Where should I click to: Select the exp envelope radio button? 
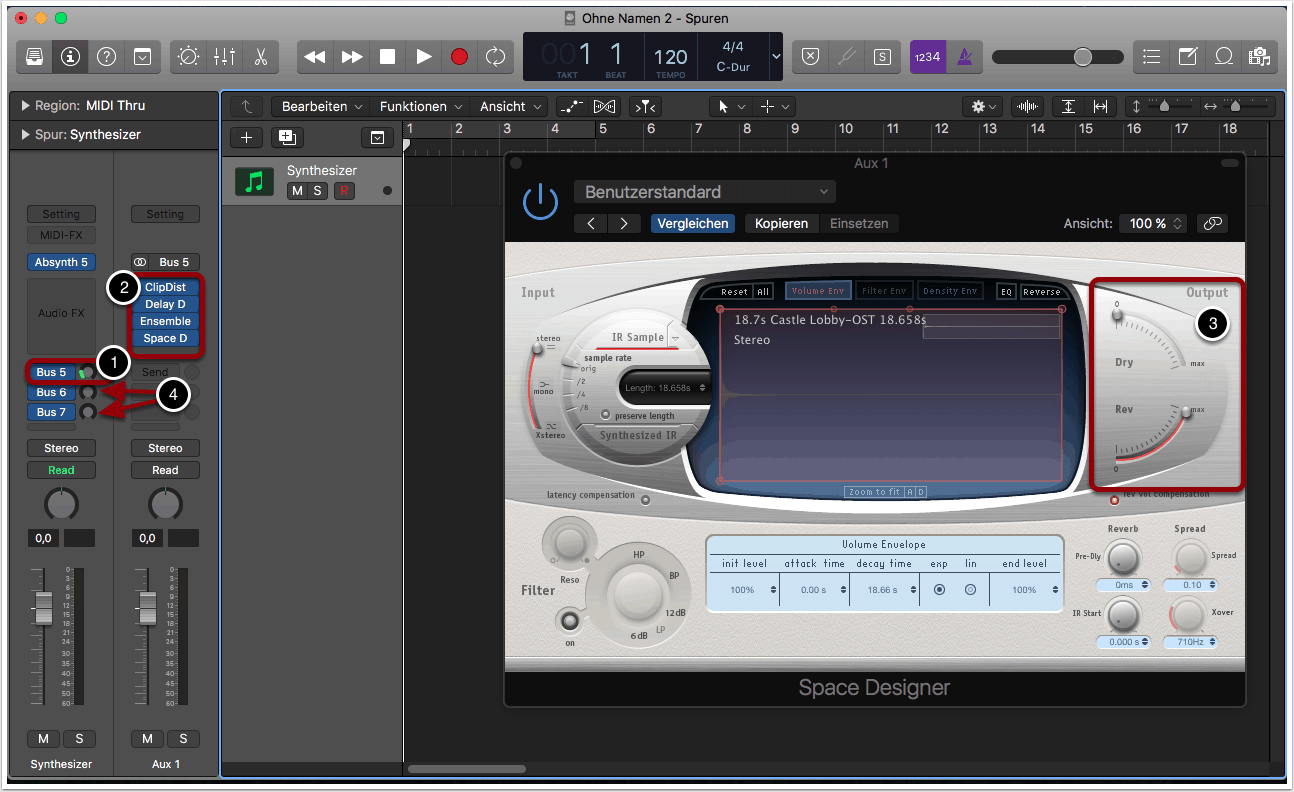939,590
